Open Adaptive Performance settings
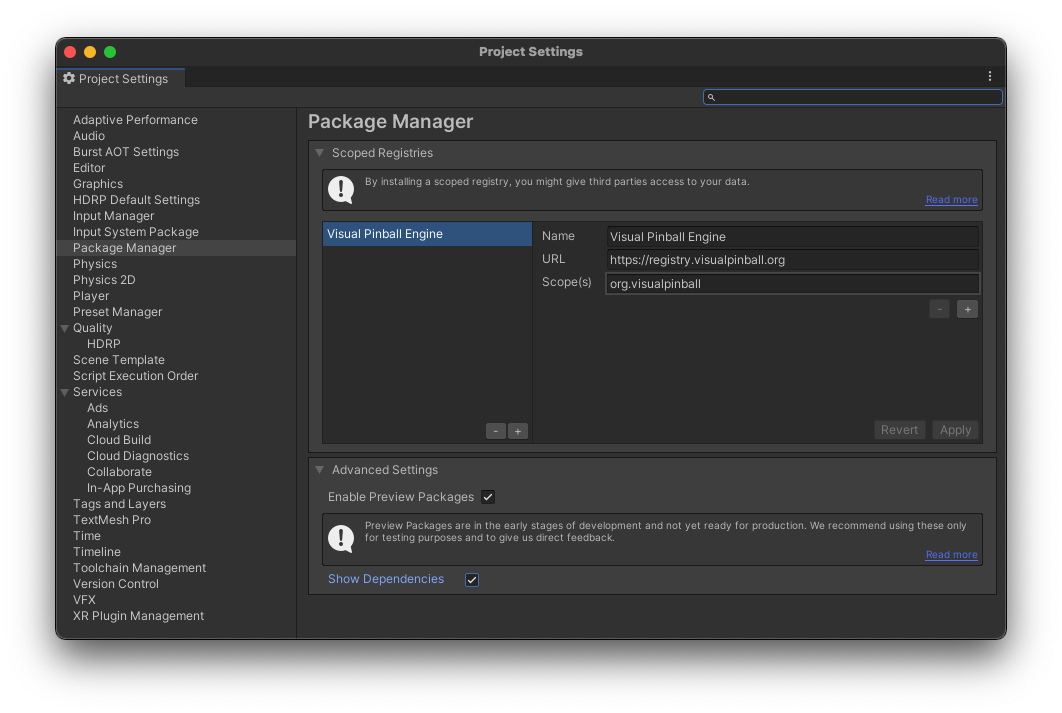This screenshot has height=713, width=1062. (135, 120)
